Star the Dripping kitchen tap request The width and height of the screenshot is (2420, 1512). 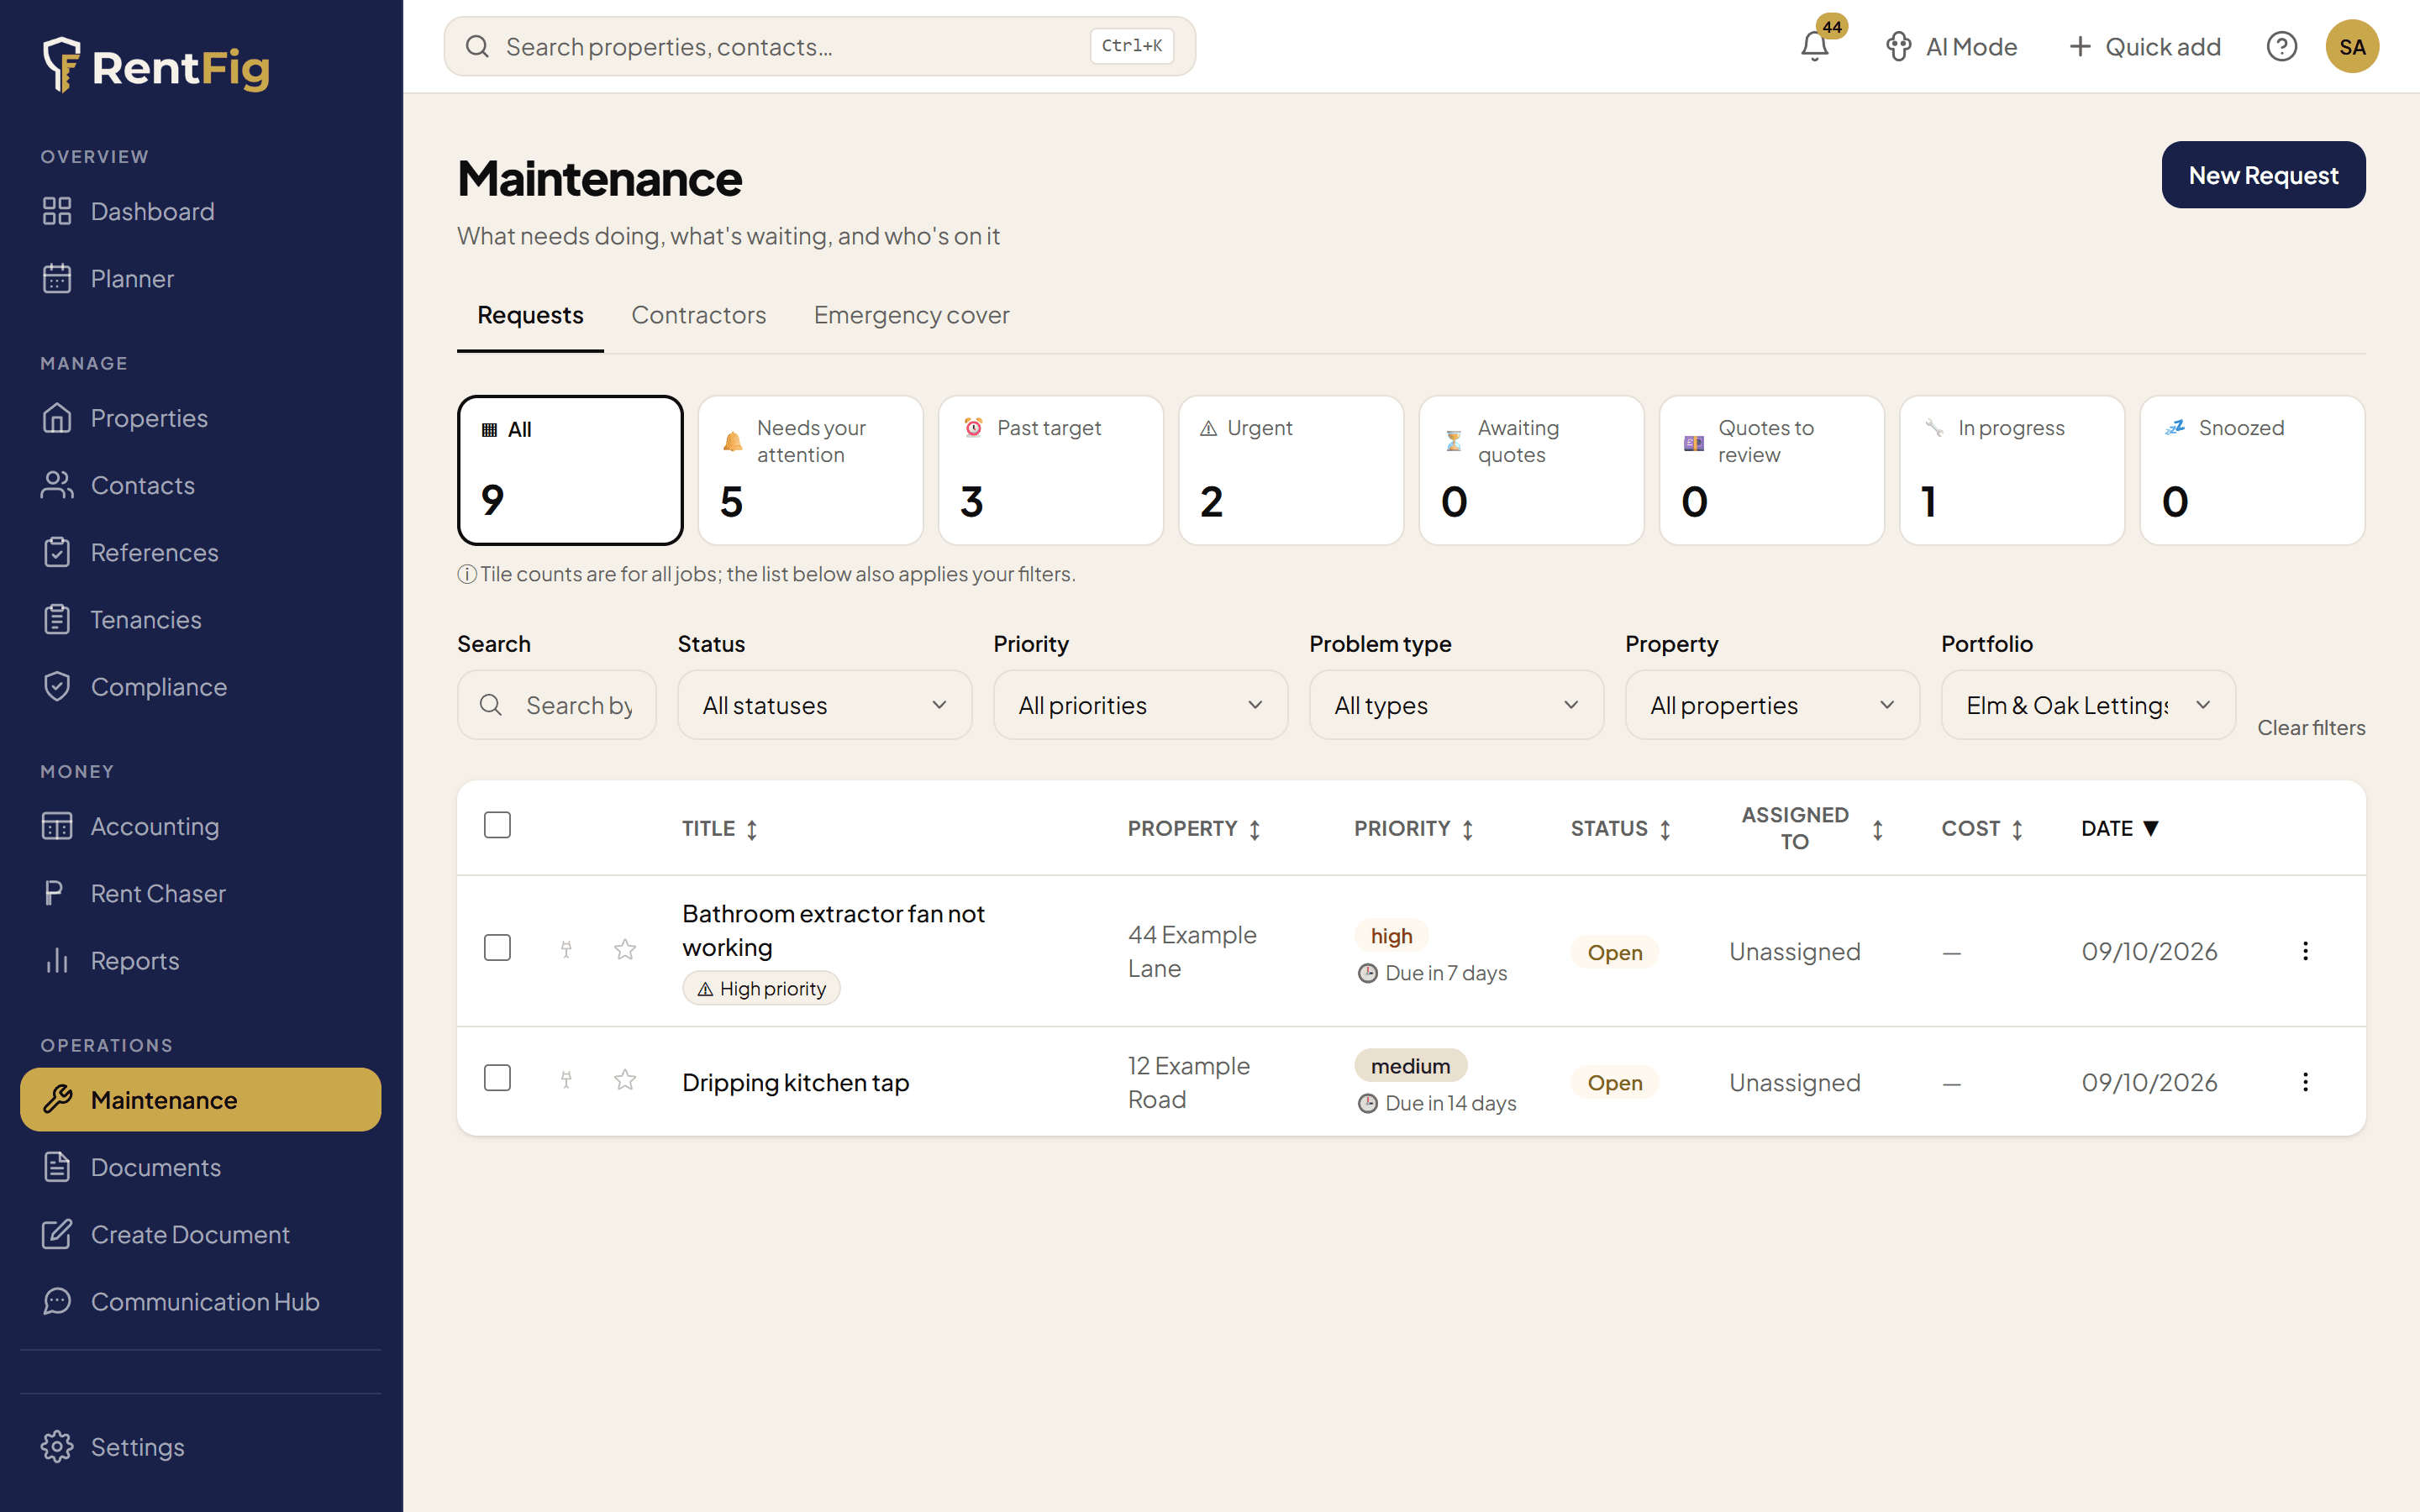pos(625,1080)
